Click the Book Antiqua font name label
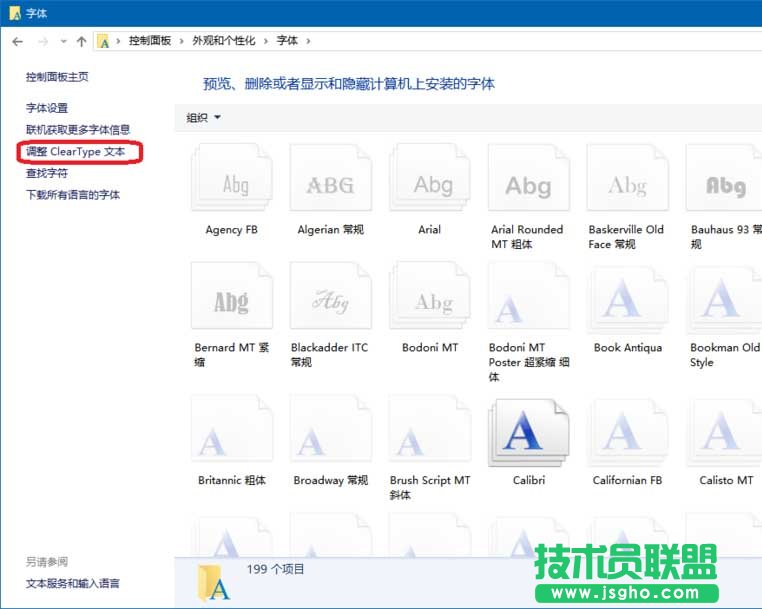This screenshot has width=762, height=609. (x=628, y=348)
